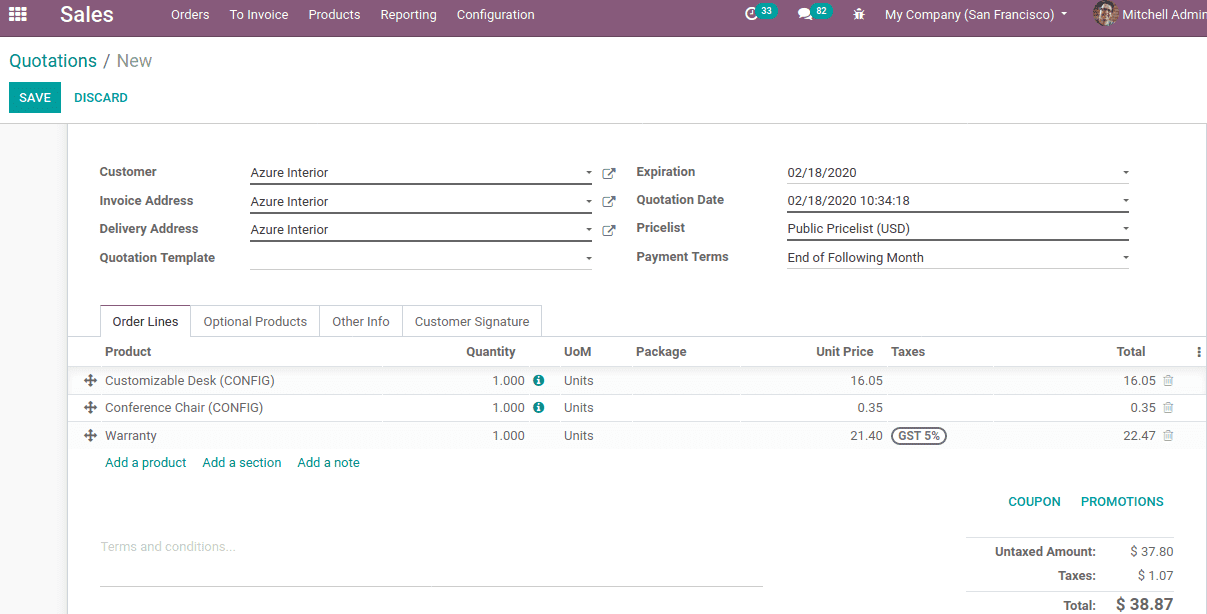The width and height of the screenshot is (1207, 614).
Task: Click Mitchell Admin user avatar
Action: coord(1105,14)
